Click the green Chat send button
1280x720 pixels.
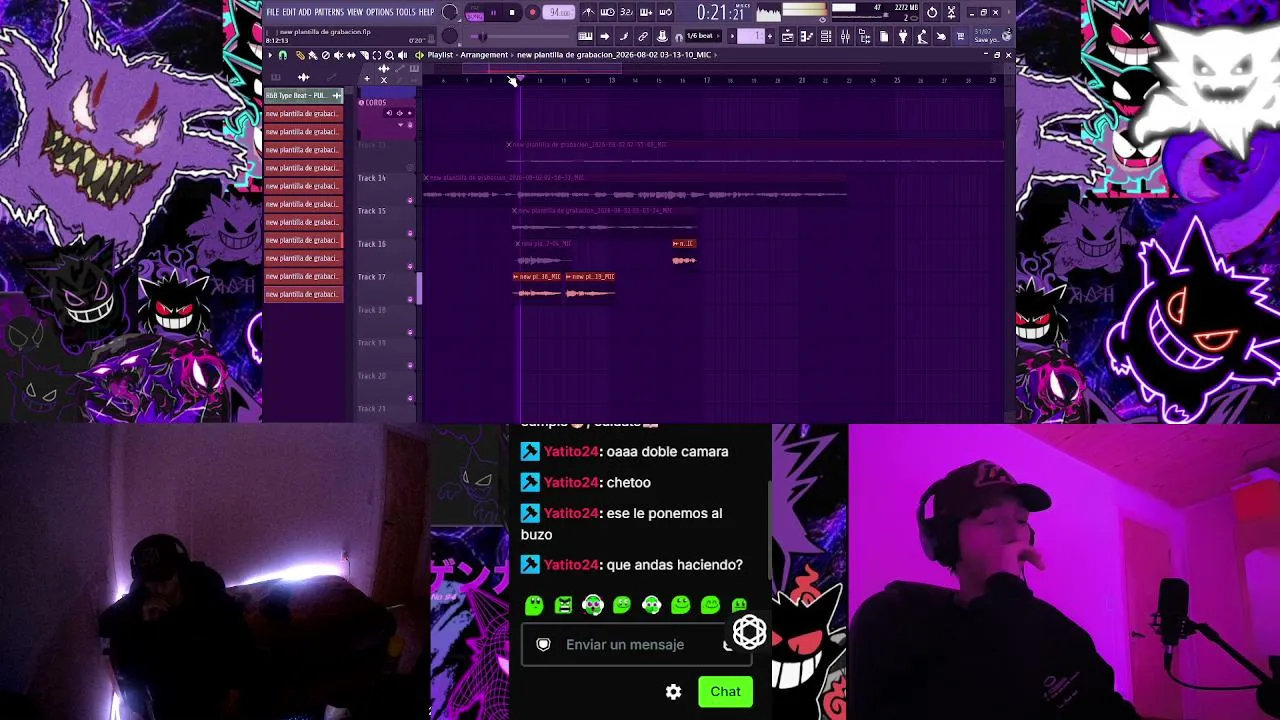pos(725,692)
